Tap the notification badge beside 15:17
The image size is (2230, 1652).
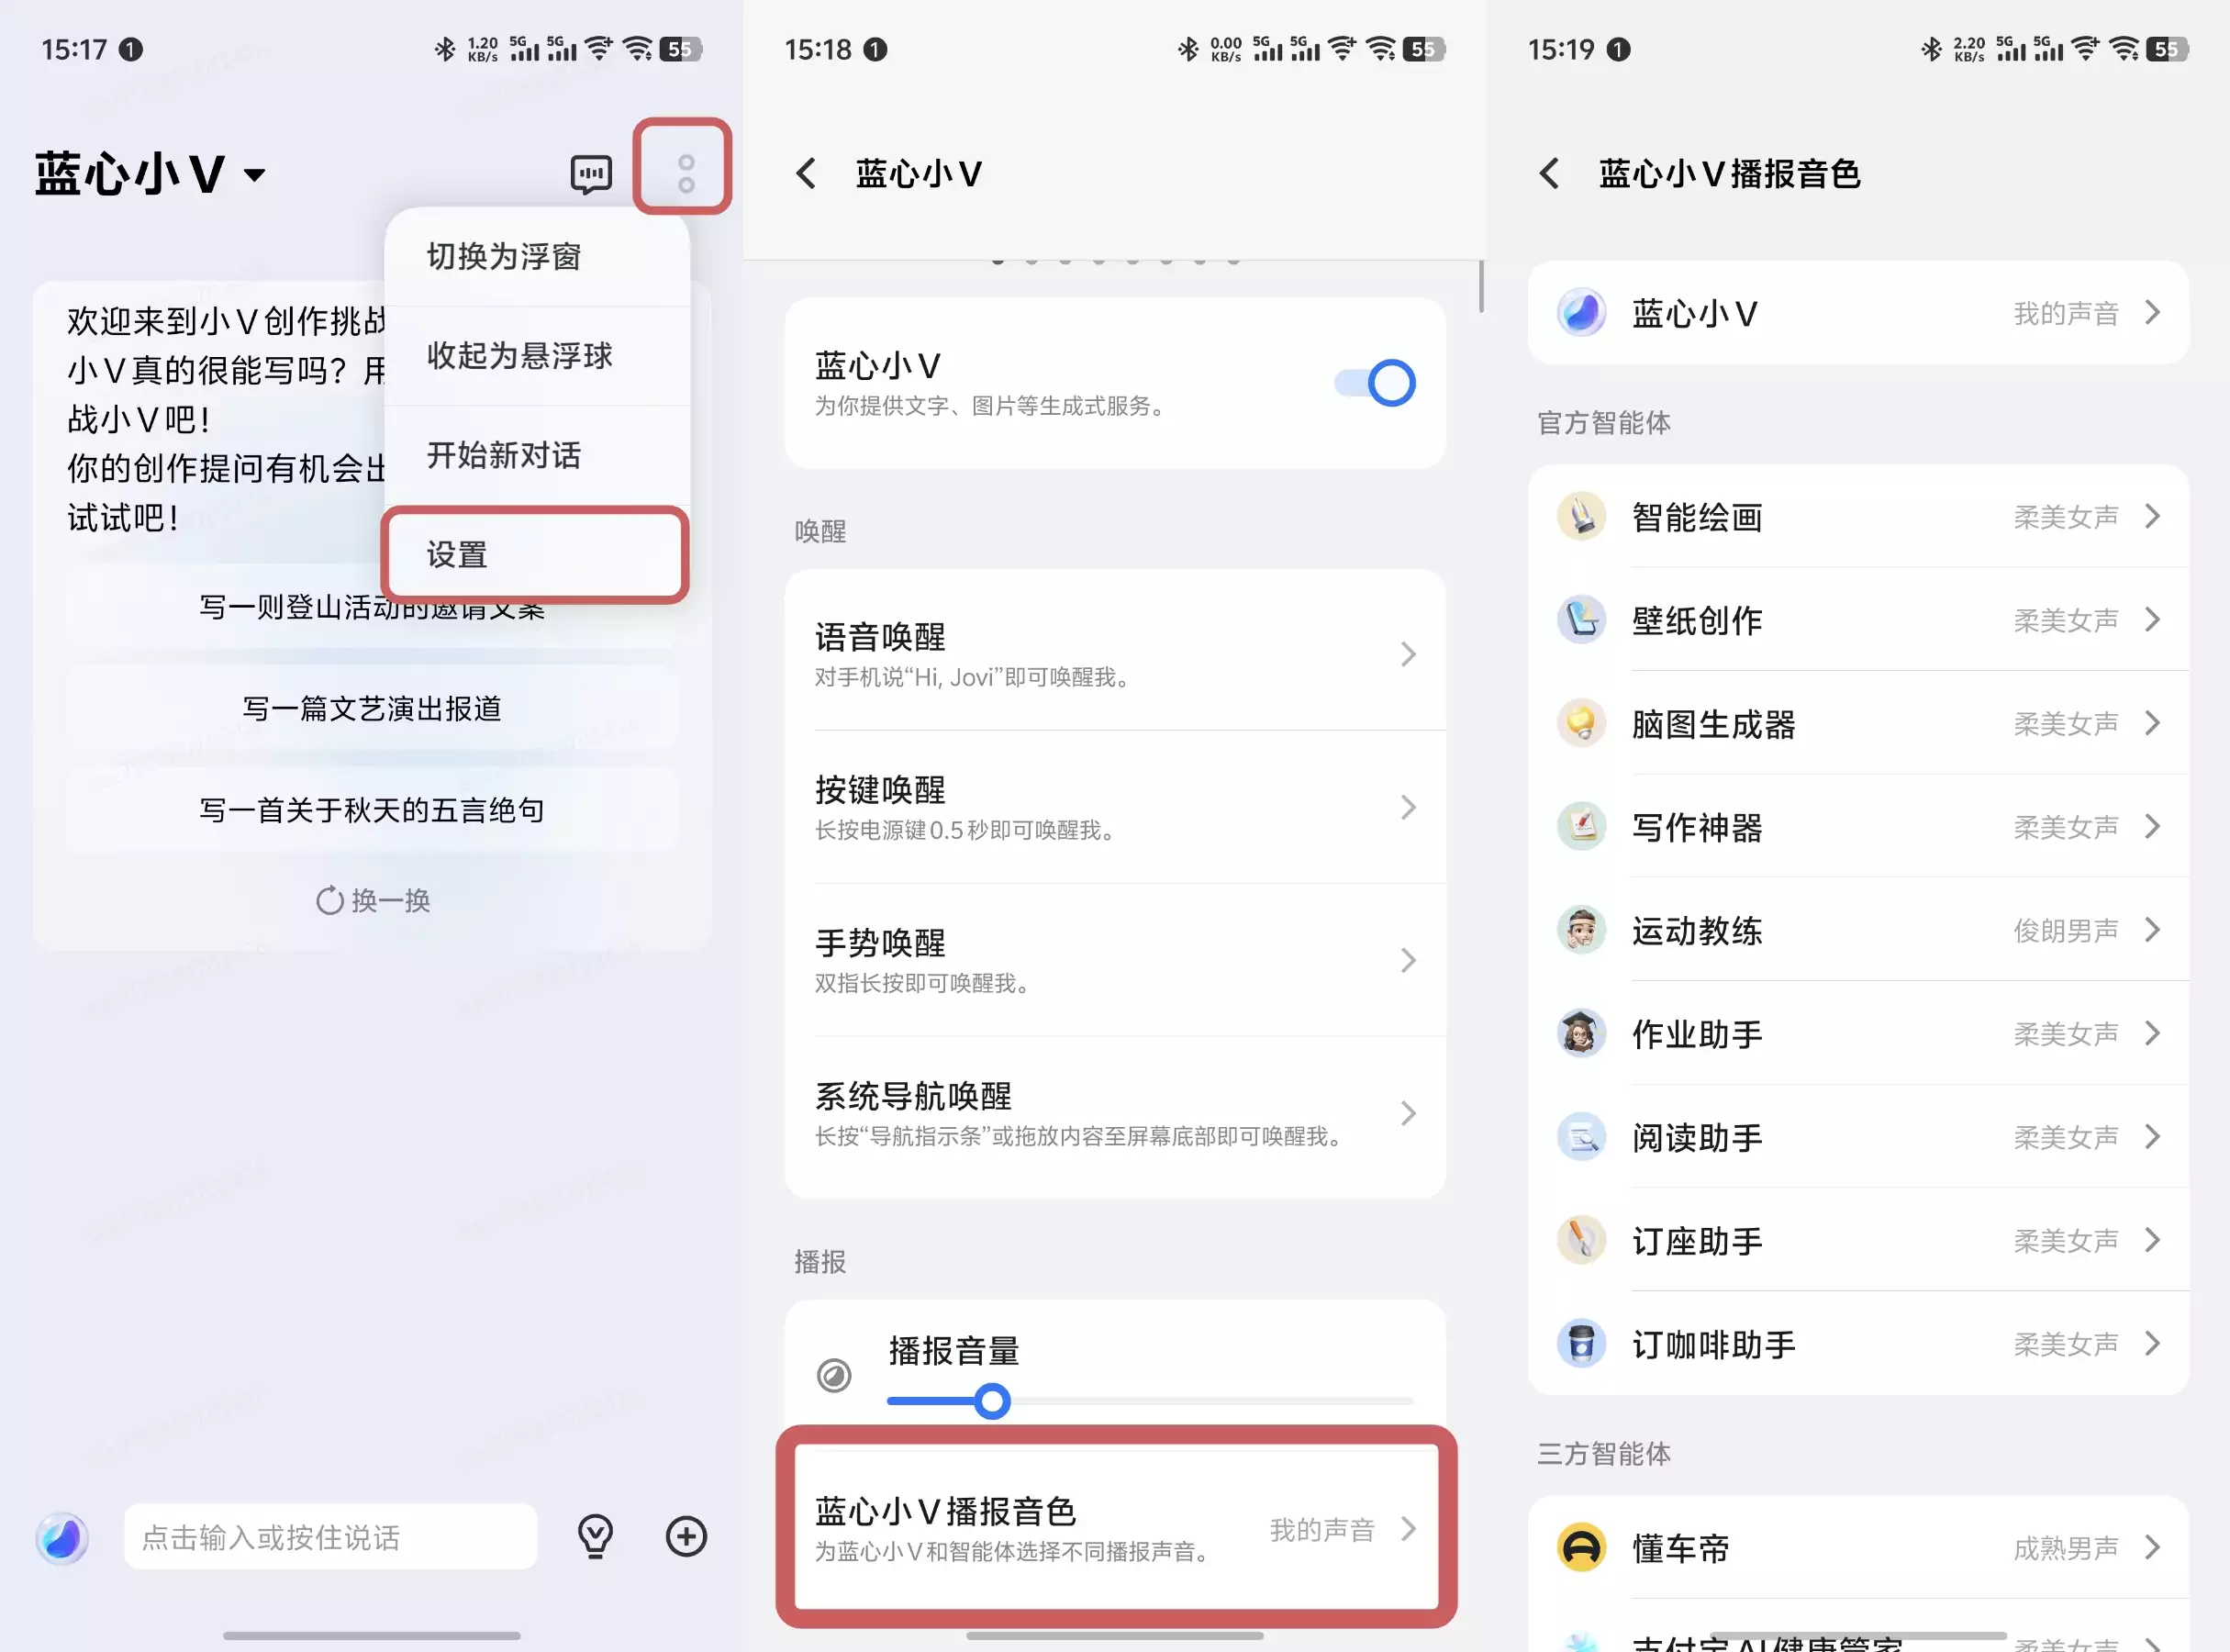tap(130, 49)
